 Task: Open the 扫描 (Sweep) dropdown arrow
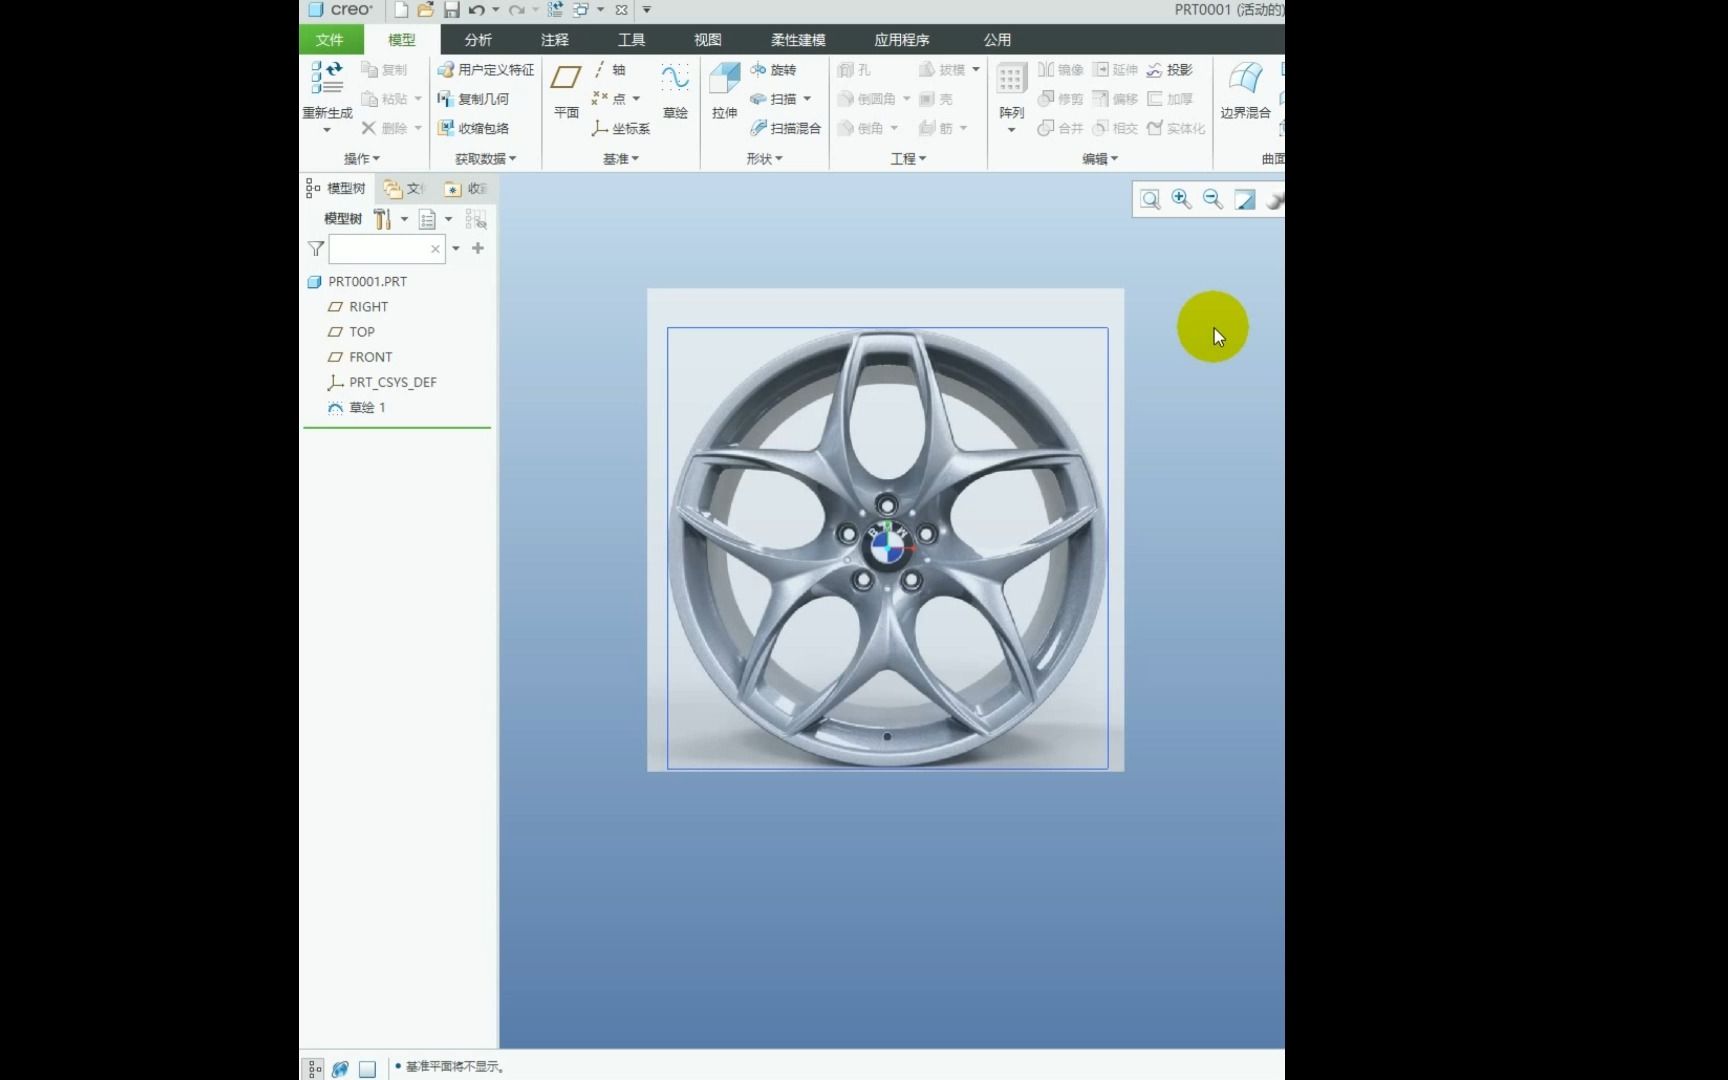[807, 99]
